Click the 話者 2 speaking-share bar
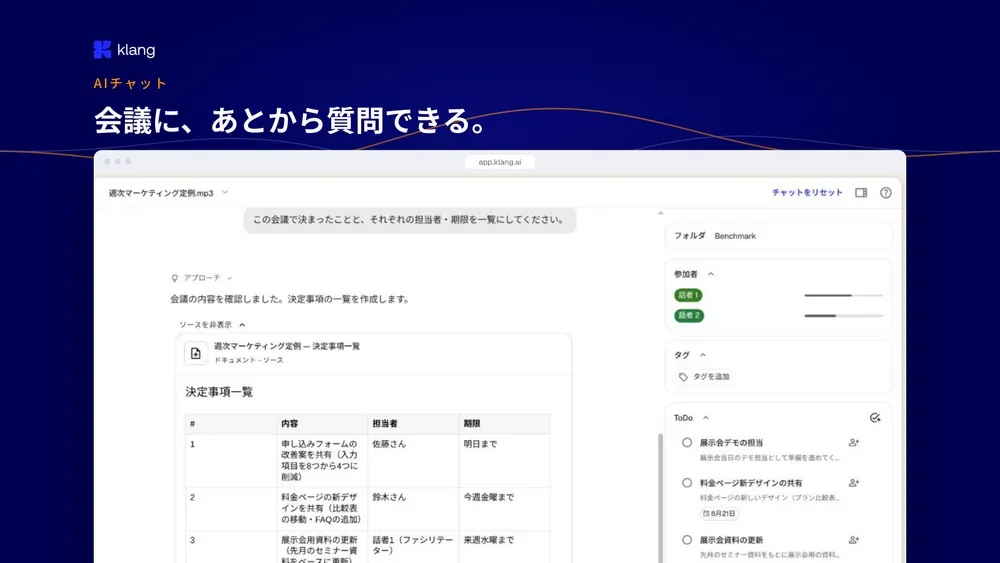 coord(844,316)
